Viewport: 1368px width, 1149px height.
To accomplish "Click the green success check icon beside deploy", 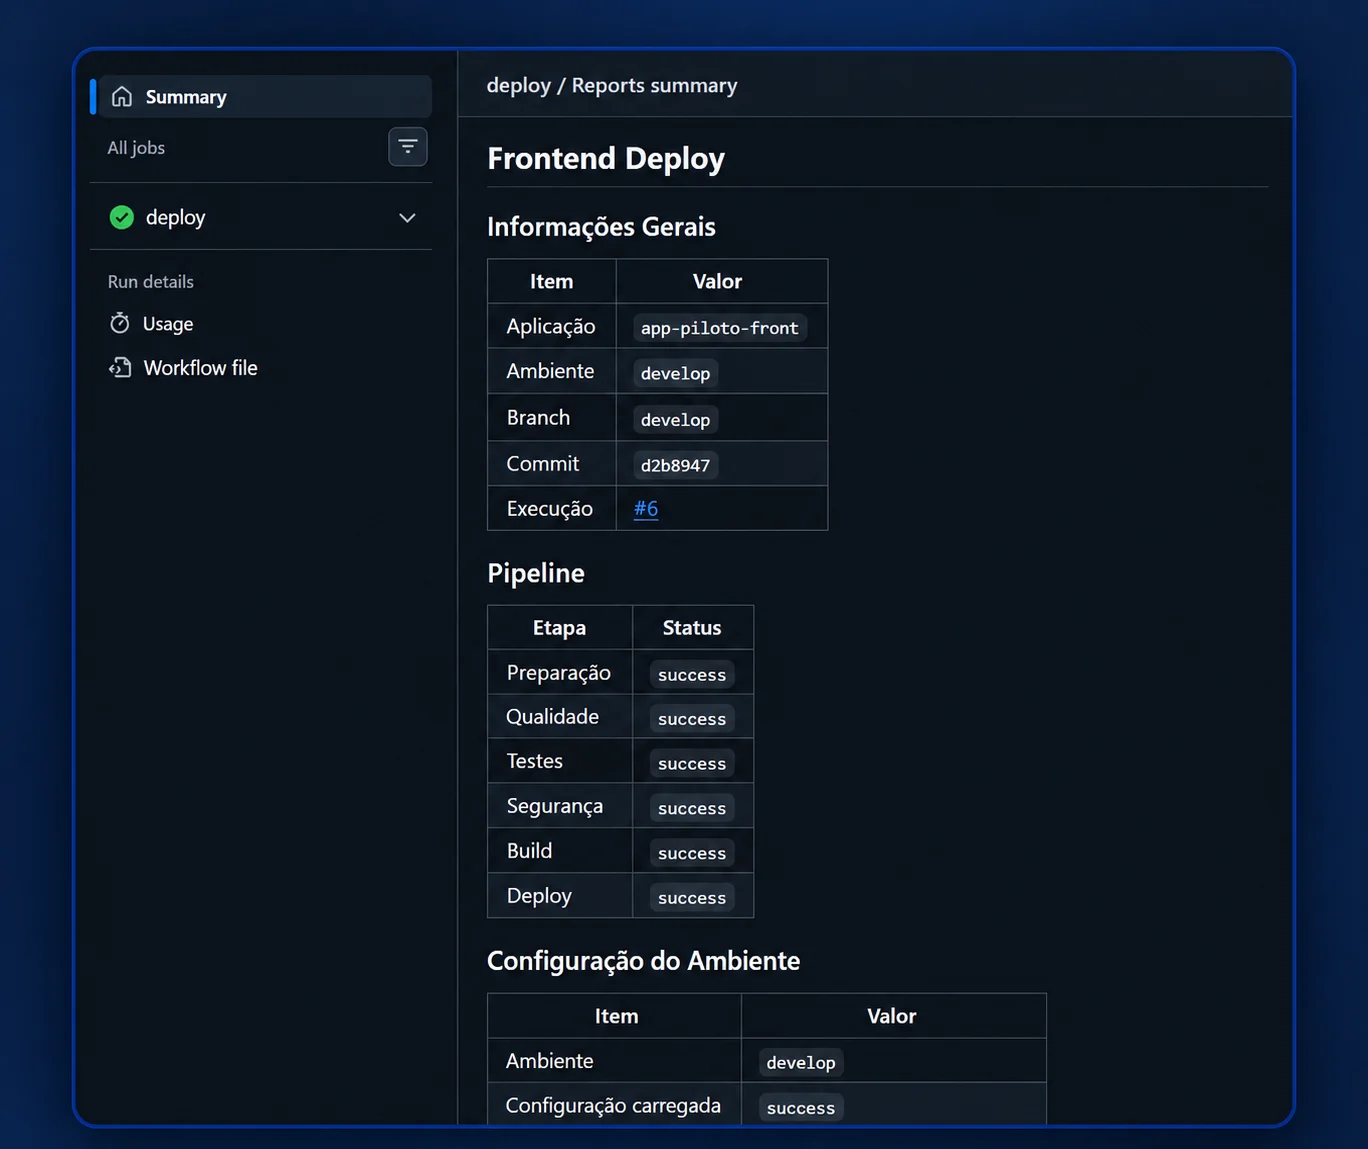I will (x=122, y=217).
